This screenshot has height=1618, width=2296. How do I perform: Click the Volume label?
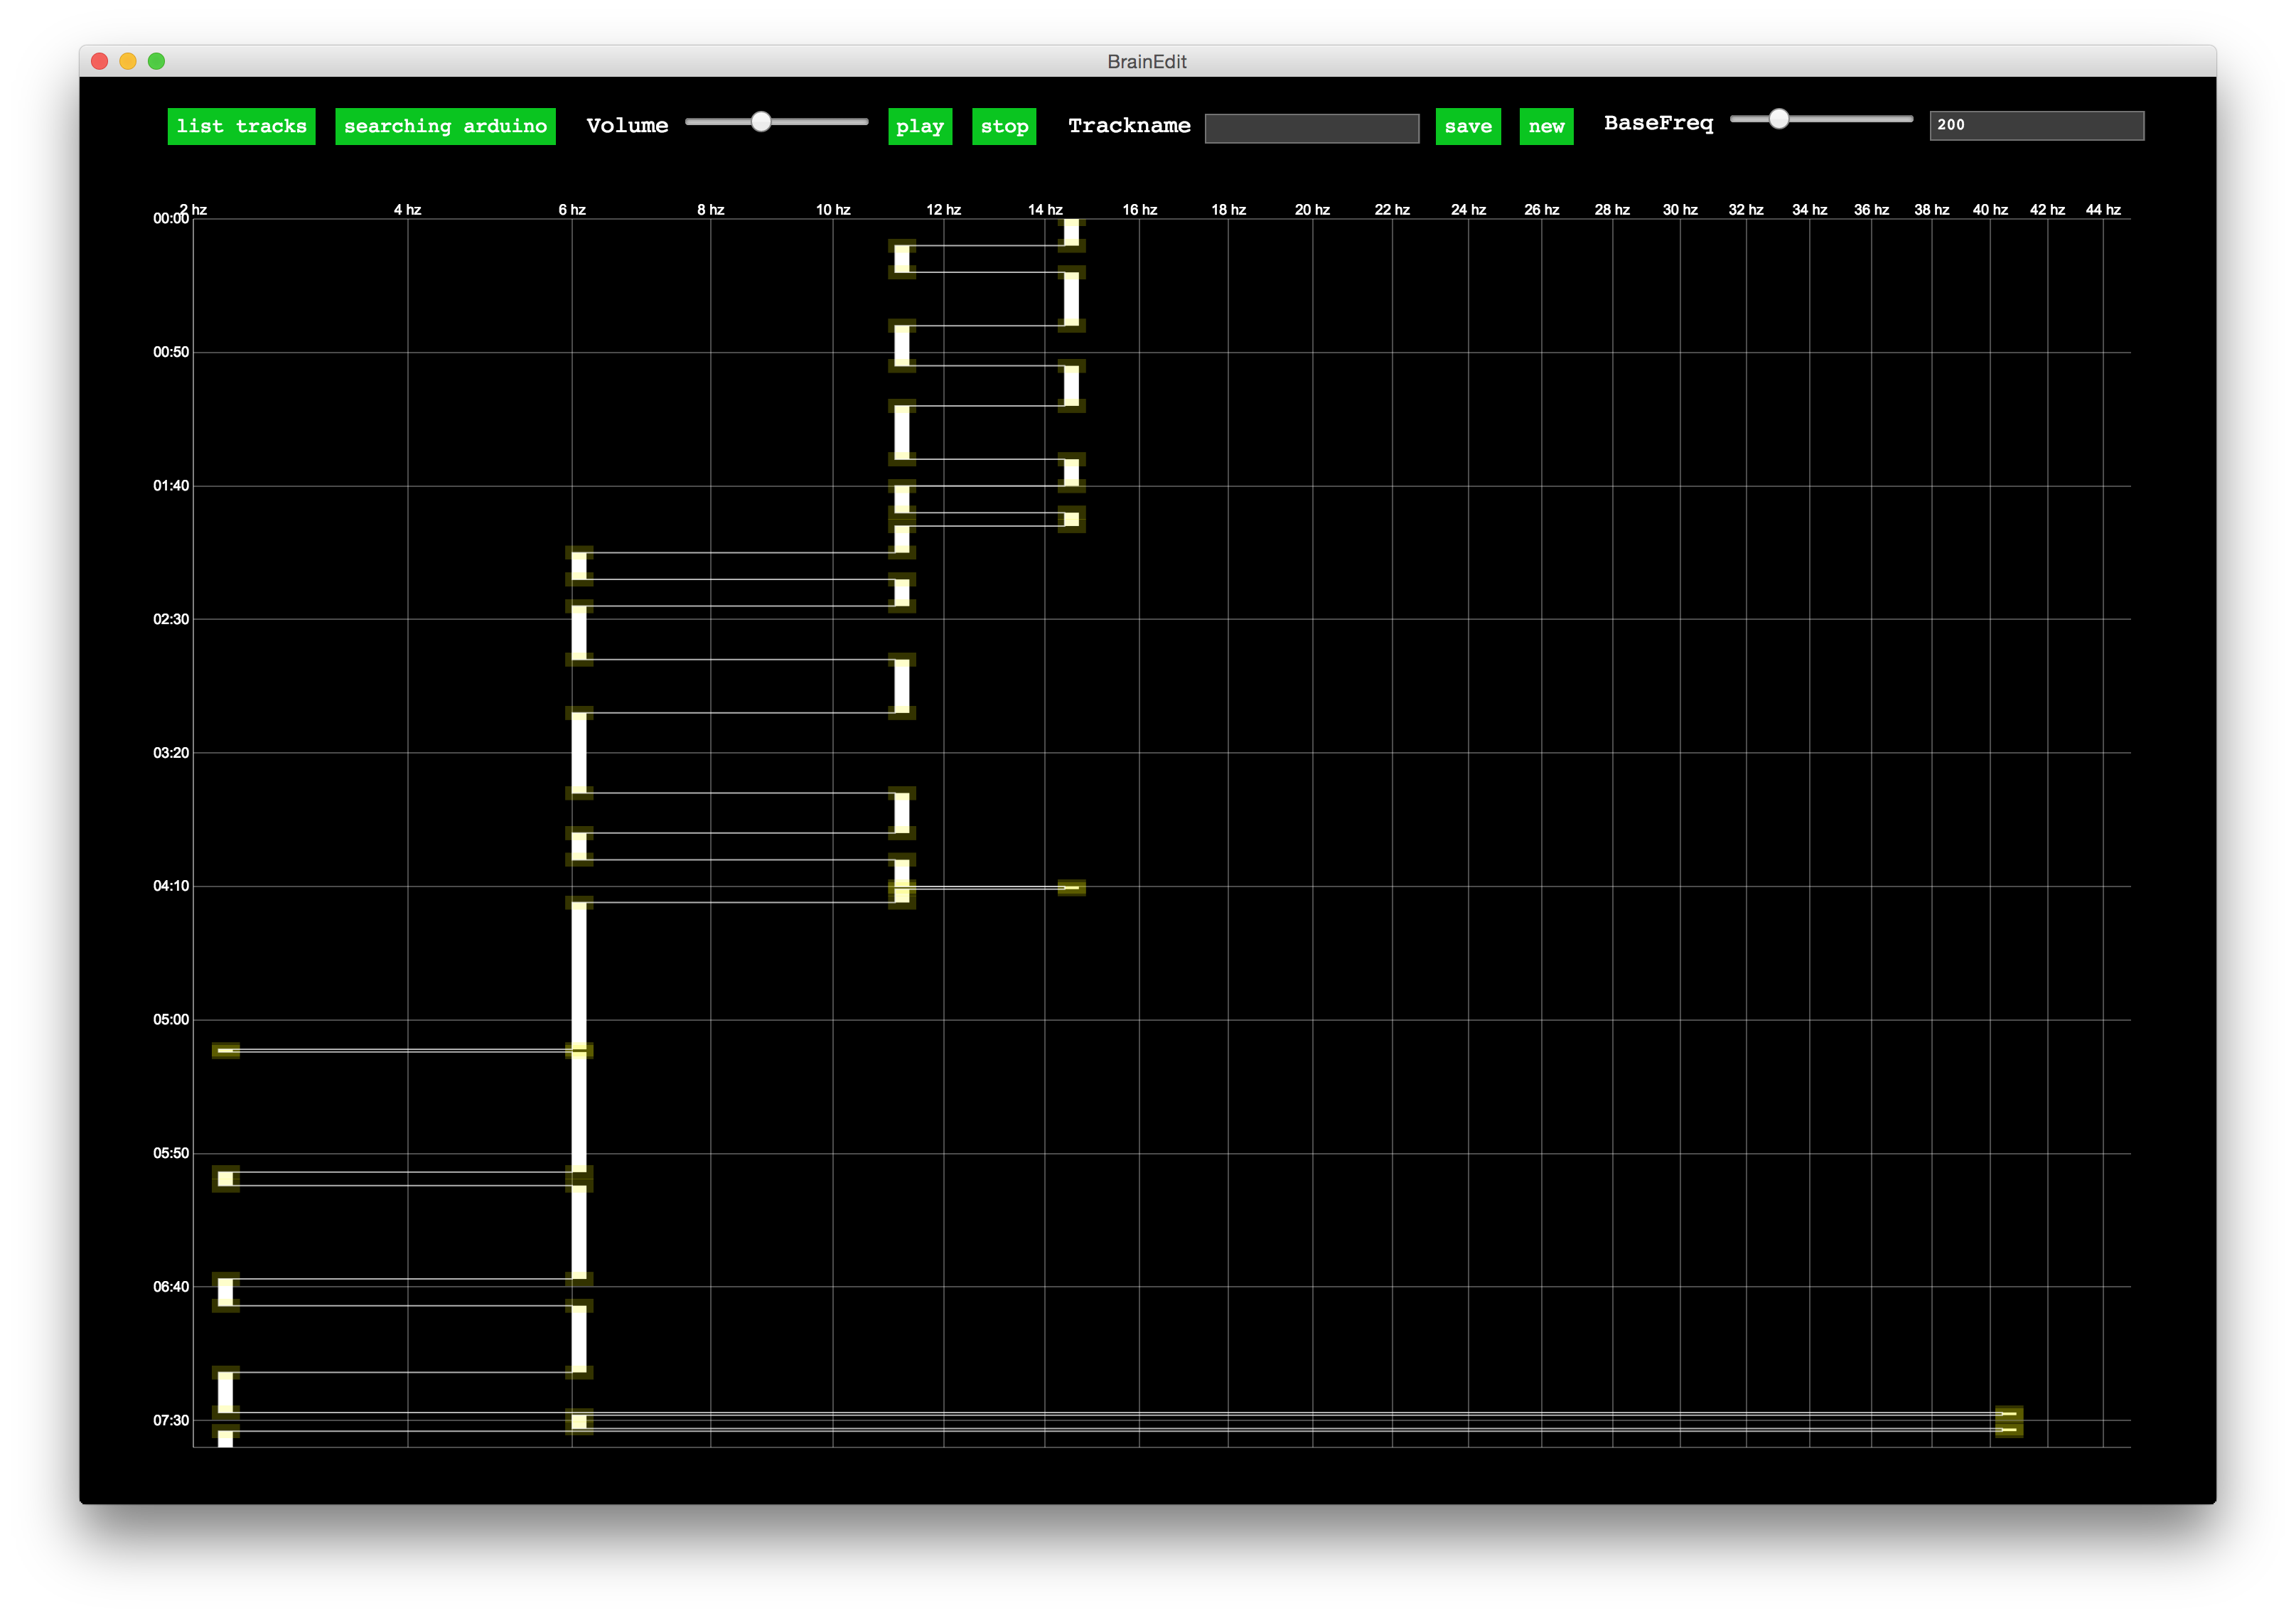(627, 125)
